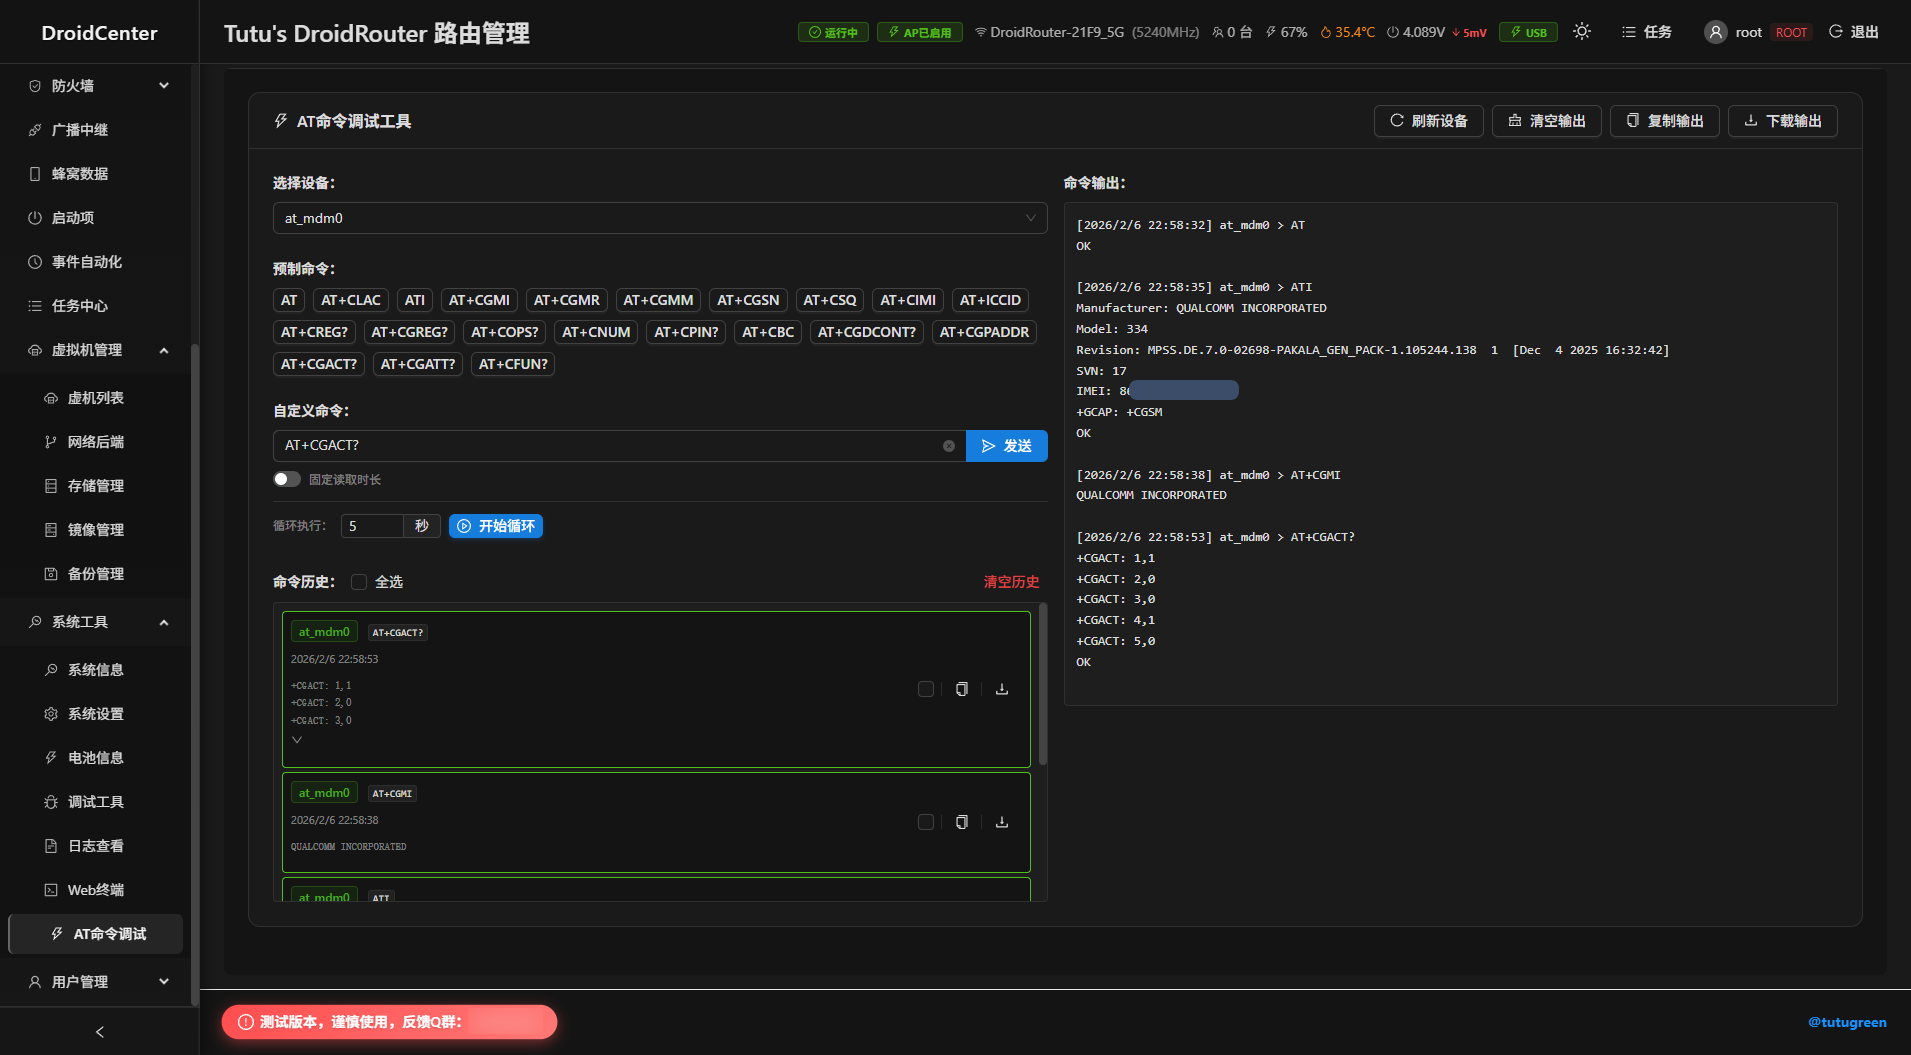
Task: Click the AT+CSQ preset command button
Action: [x=829, y=300]
